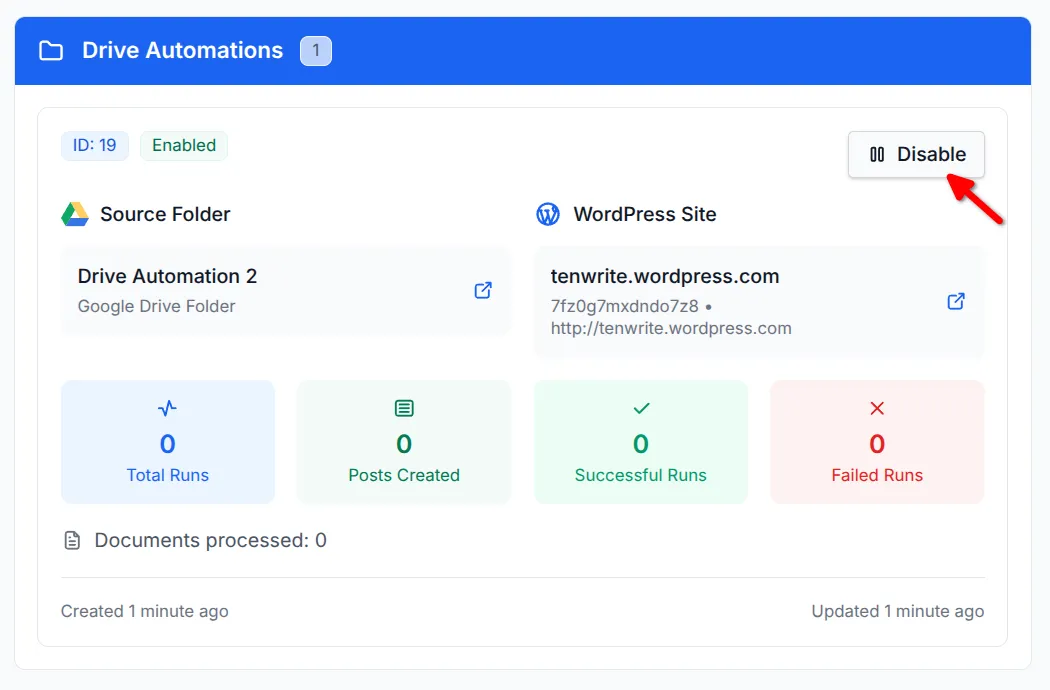Select the Google Drive icon beside Source Folder

(x=73, y=213)
